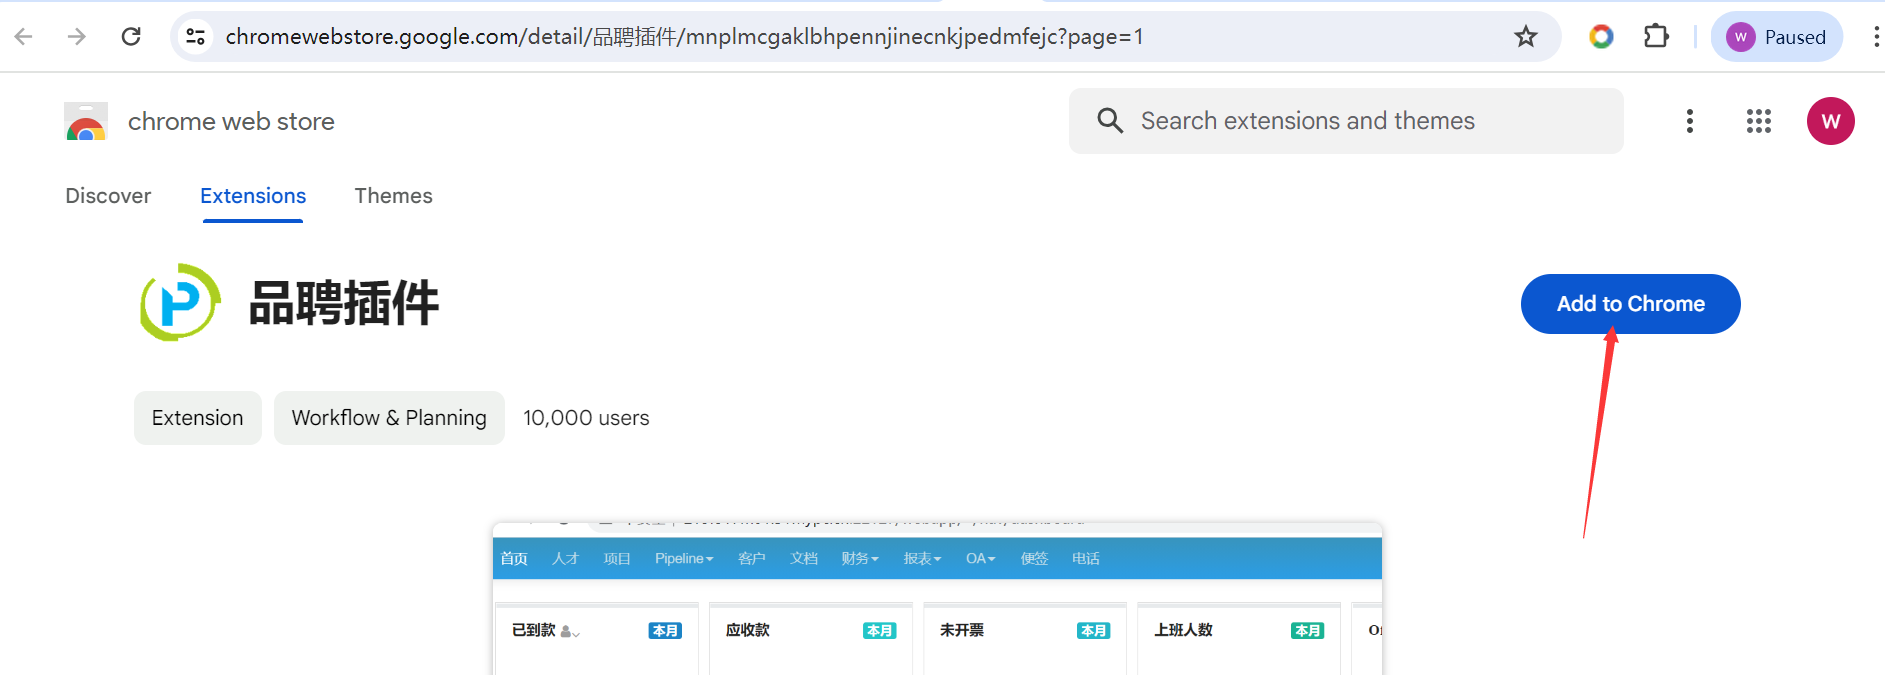Image resolution: width=1885 pixels, height=675 pixels.
Task: Go forward to the next page
Action: (x=77, y=37)
